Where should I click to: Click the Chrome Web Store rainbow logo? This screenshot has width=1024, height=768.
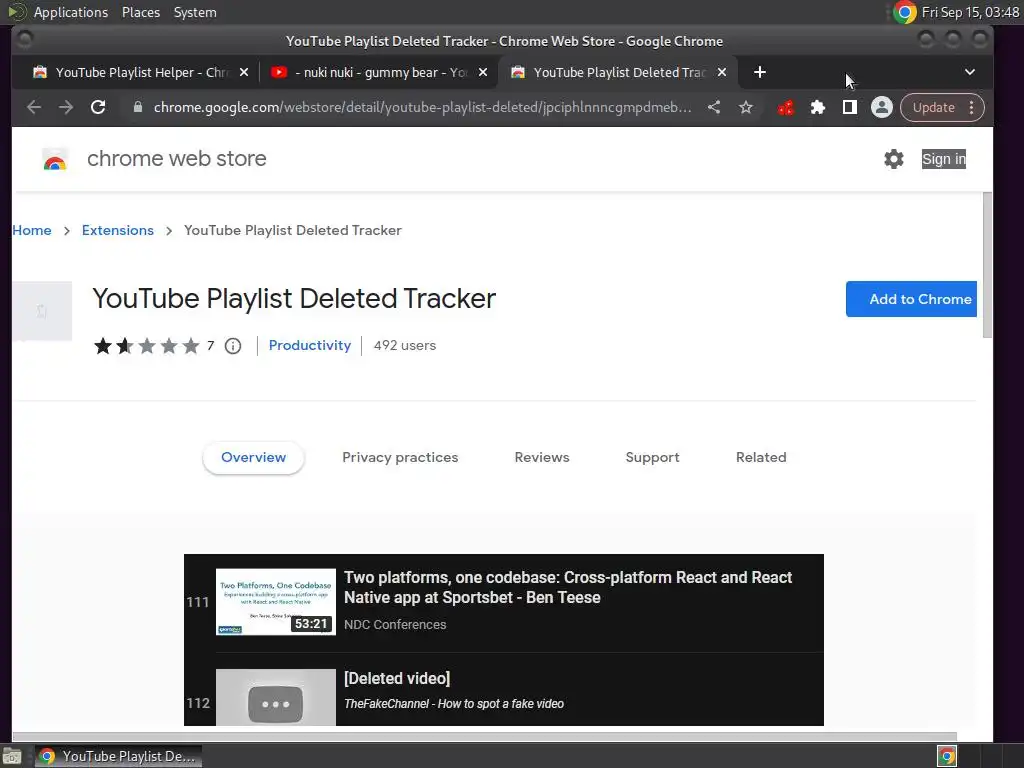[55, 159]
